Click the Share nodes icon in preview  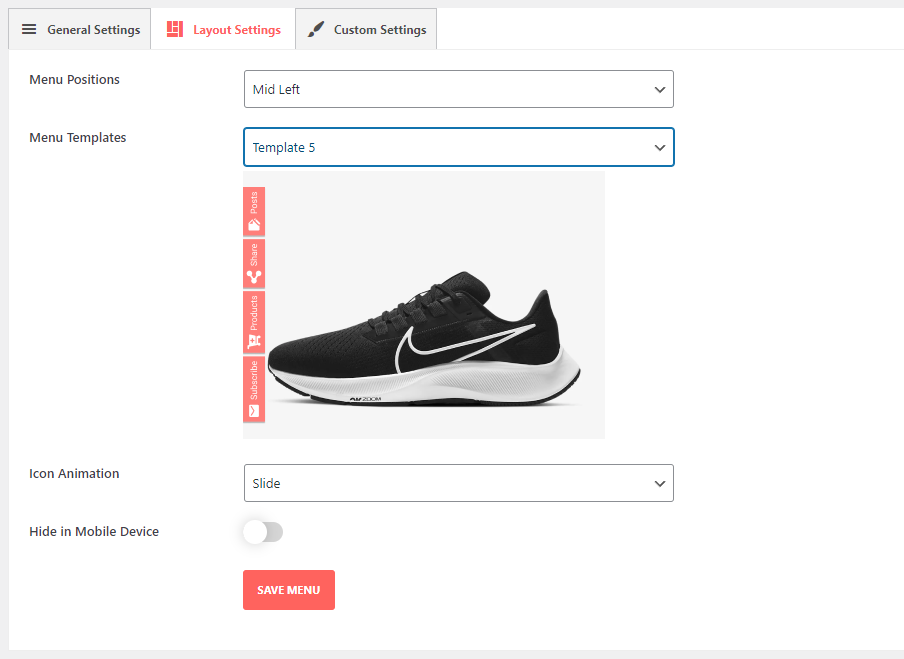(254, 277)
